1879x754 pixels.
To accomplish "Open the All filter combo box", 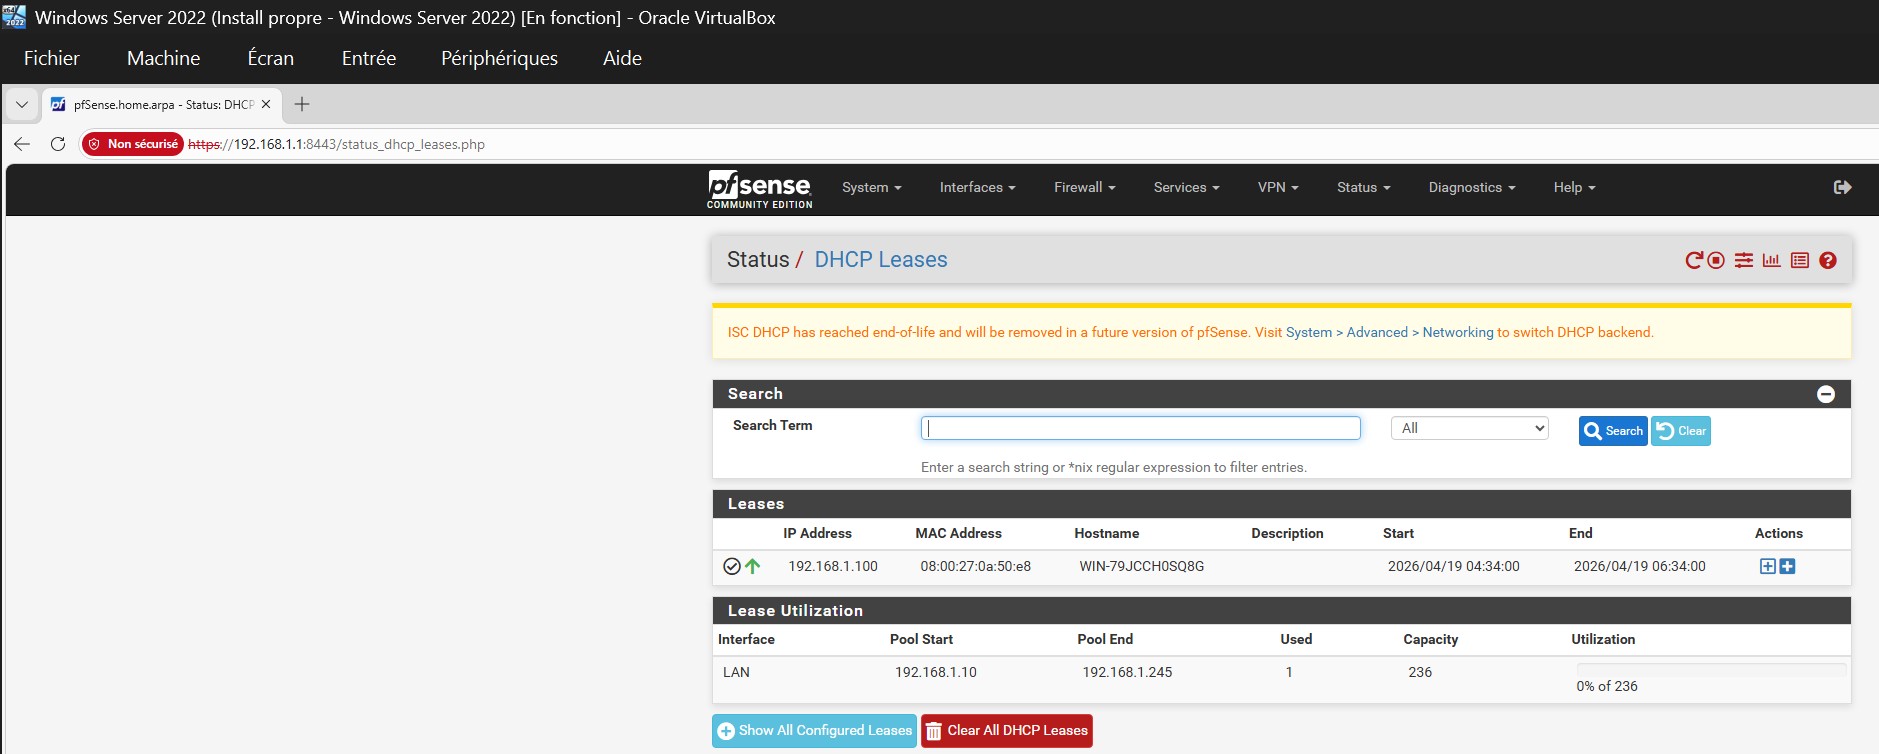I will 1470,428.
